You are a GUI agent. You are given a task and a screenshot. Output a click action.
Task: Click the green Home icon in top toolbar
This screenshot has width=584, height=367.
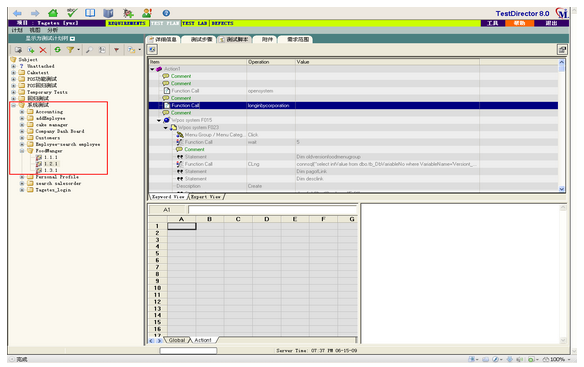(53, 13)
